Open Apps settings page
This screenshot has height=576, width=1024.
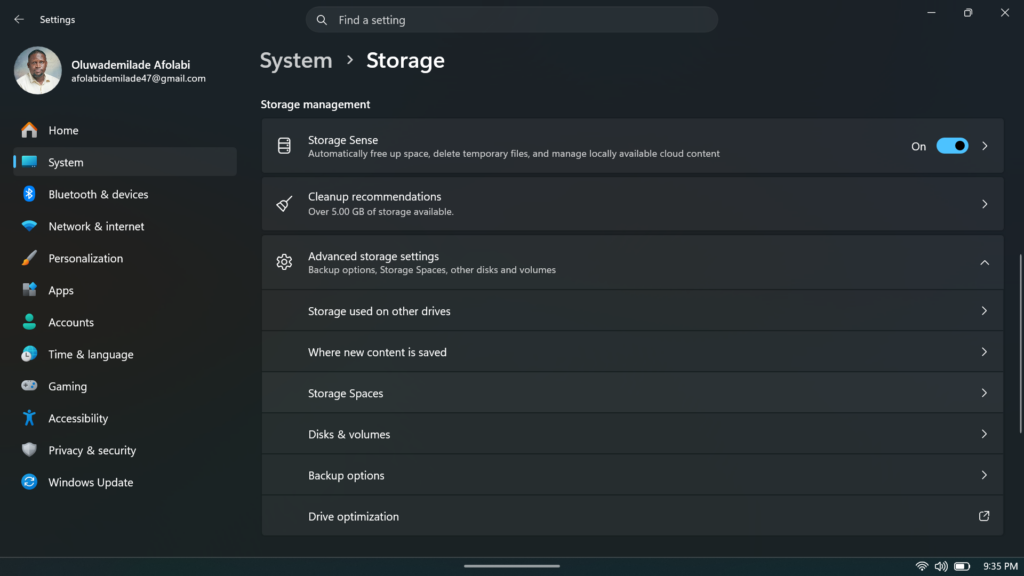click(x=125, y=290)
